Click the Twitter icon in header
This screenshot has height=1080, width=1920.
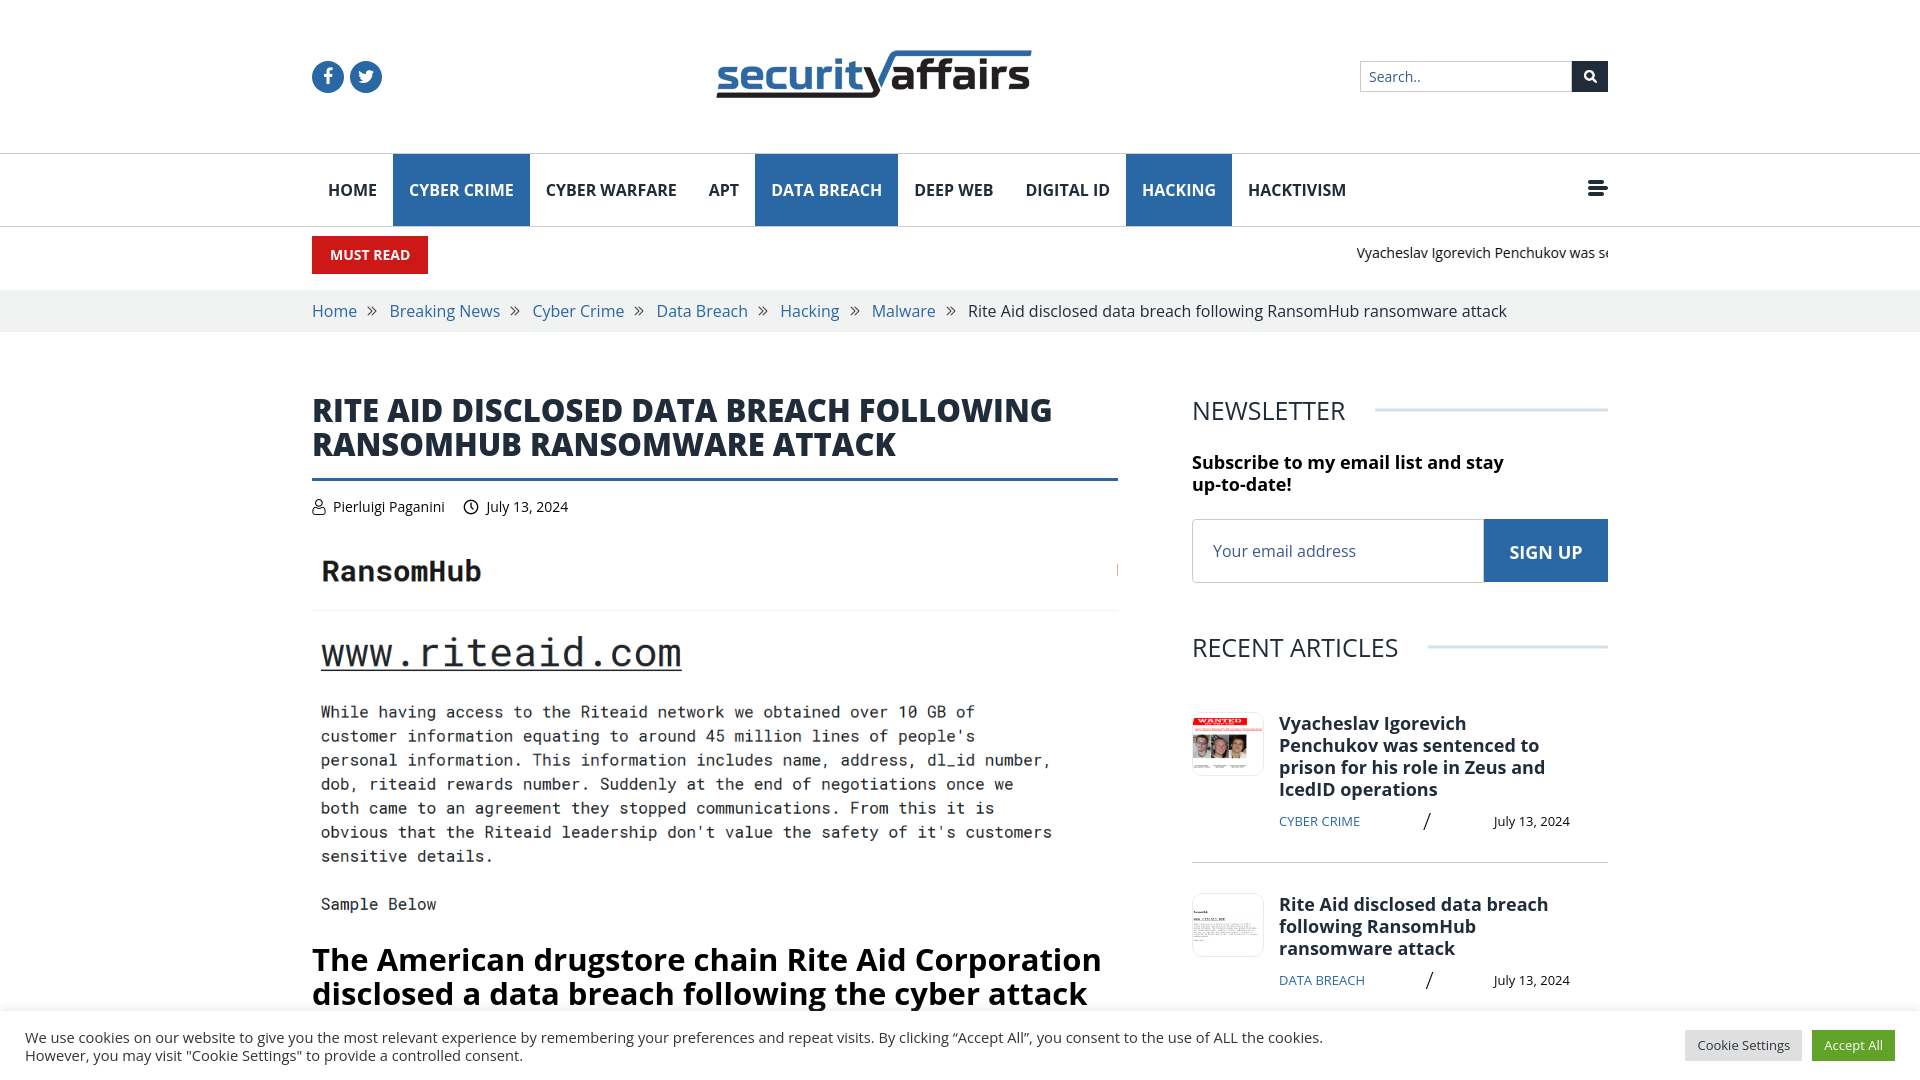click(x=365, y=75)
